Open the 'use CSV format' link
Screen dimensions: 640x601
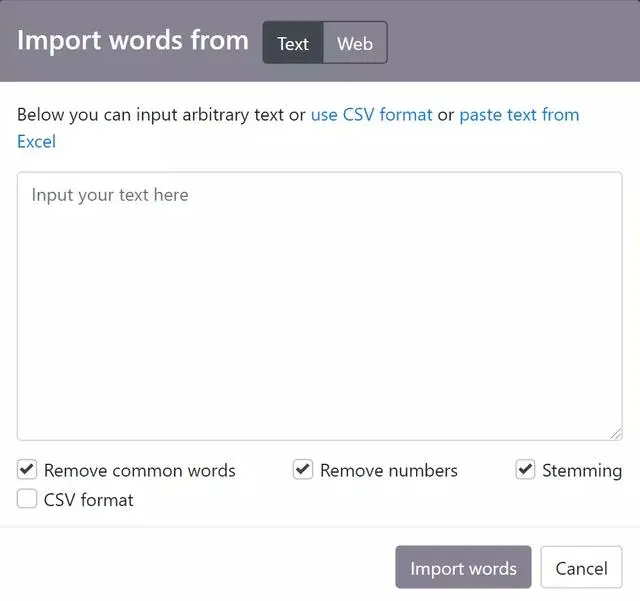click(371, 115)
